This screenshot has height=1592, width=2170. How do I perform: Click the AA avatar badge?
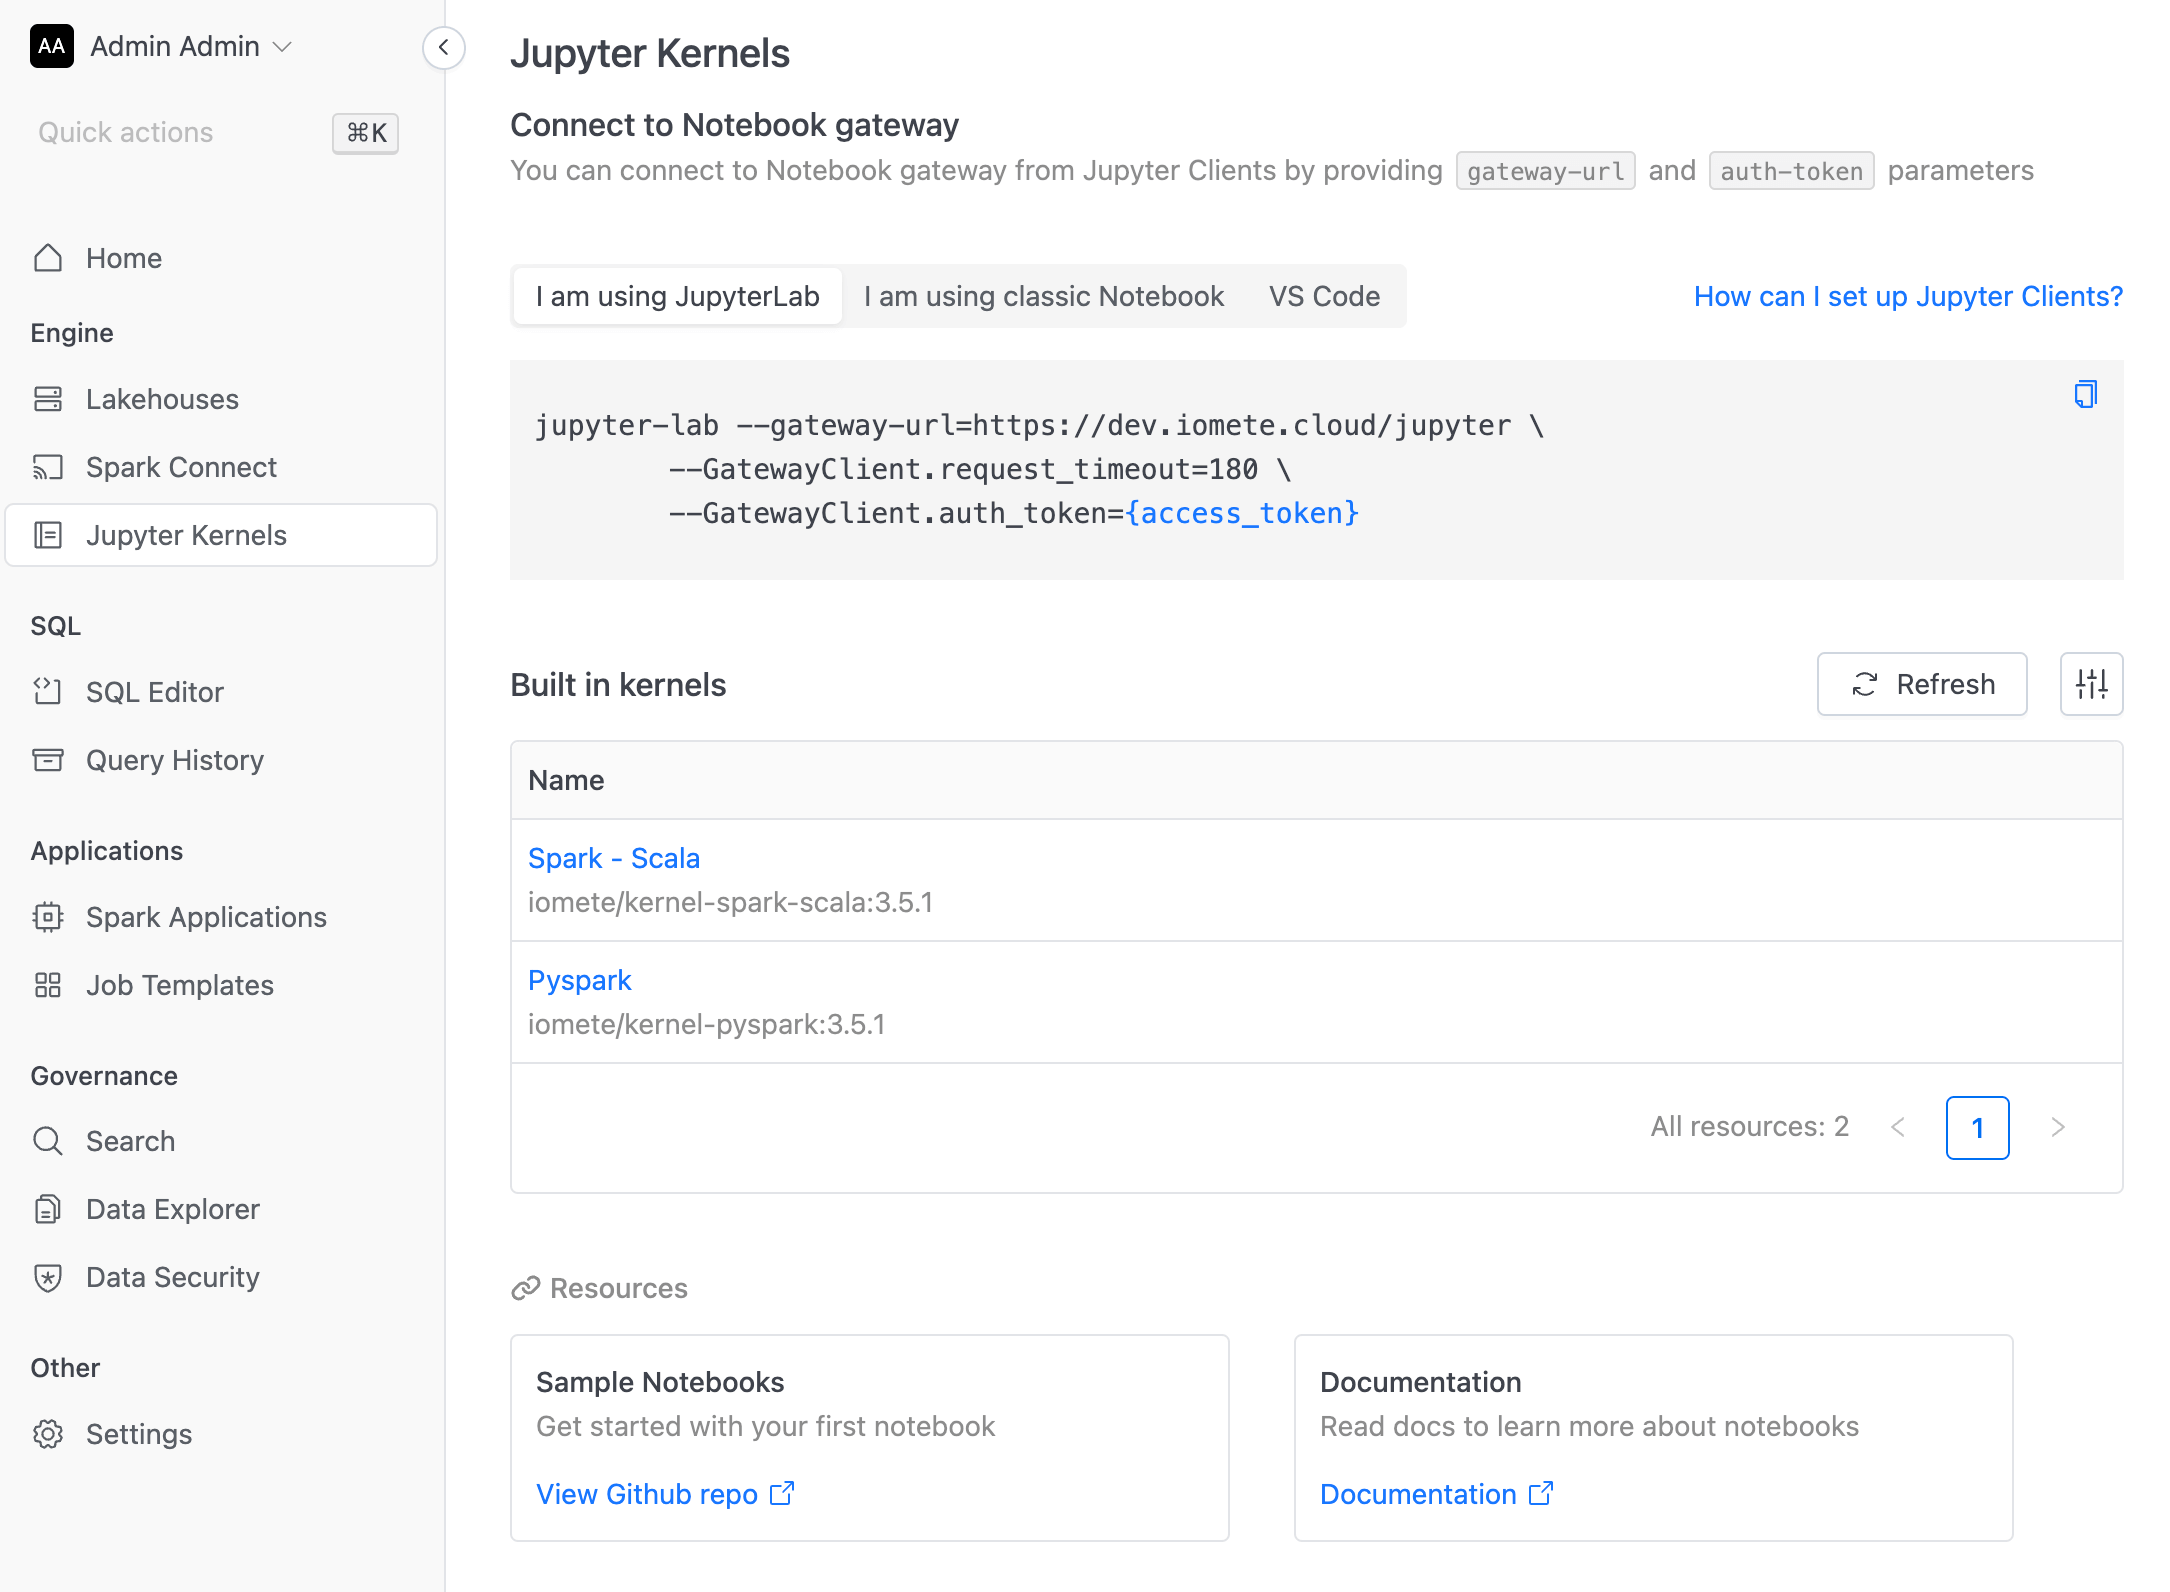pos(52,46)
